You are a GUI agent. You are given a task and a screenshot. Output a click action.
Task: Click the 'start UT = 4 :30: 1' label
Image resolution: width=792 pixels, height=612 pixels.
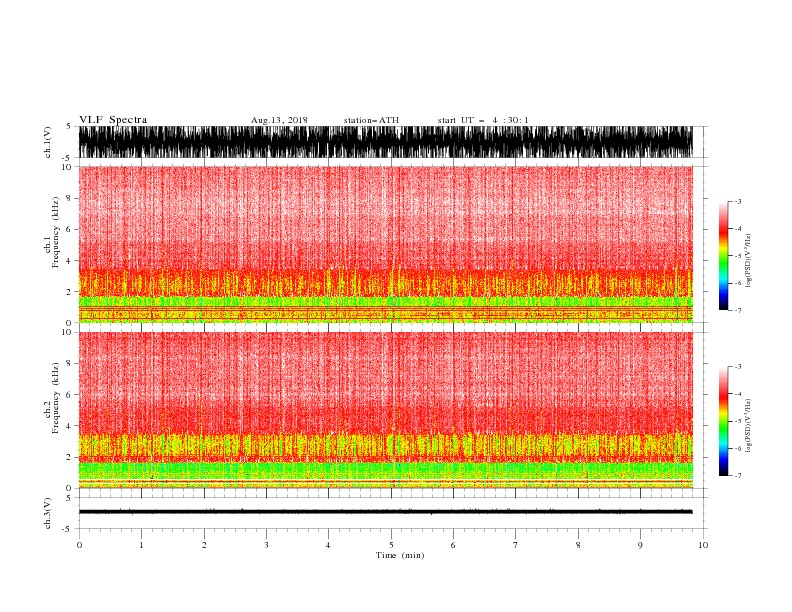(483, 120)
